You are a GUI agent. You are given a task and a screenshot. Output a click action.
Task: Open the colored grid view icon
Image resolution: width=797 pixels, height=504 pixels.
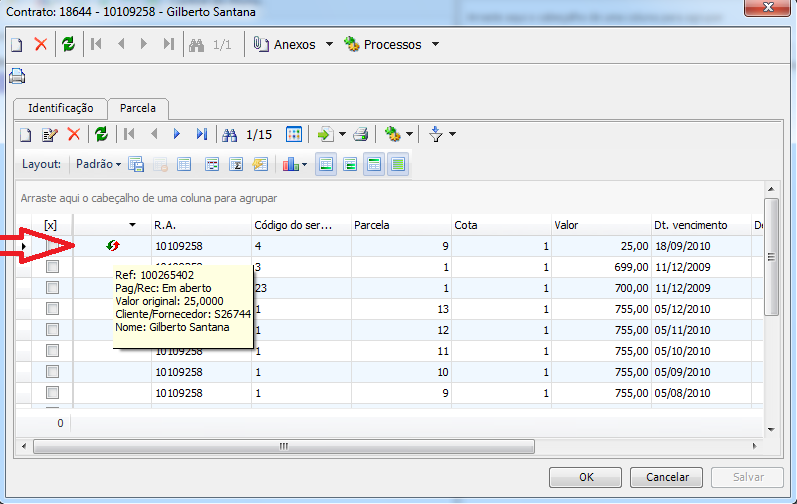pos(294,134)
